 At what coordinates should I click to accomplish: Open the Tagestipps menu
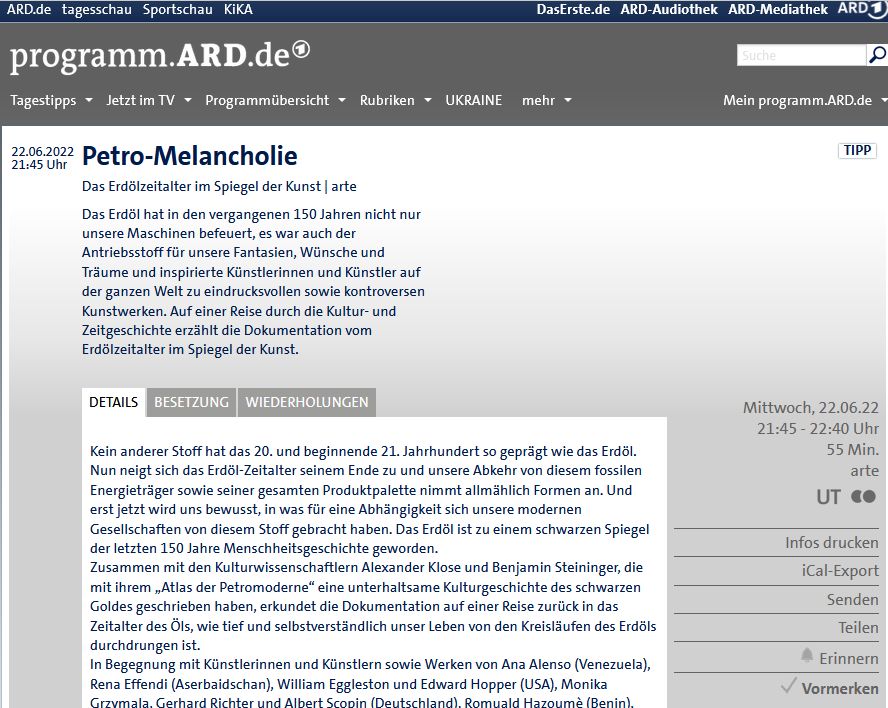tap(43, 100)
